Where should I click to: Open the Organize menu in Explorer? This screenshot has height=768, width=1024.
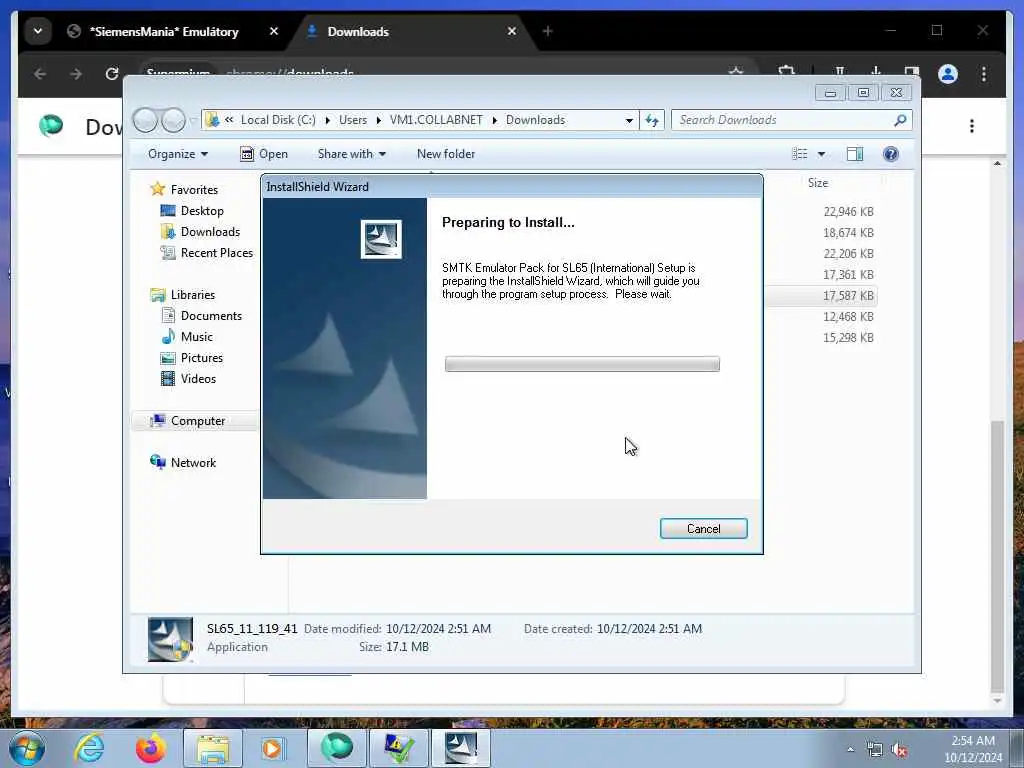[178, 154]
